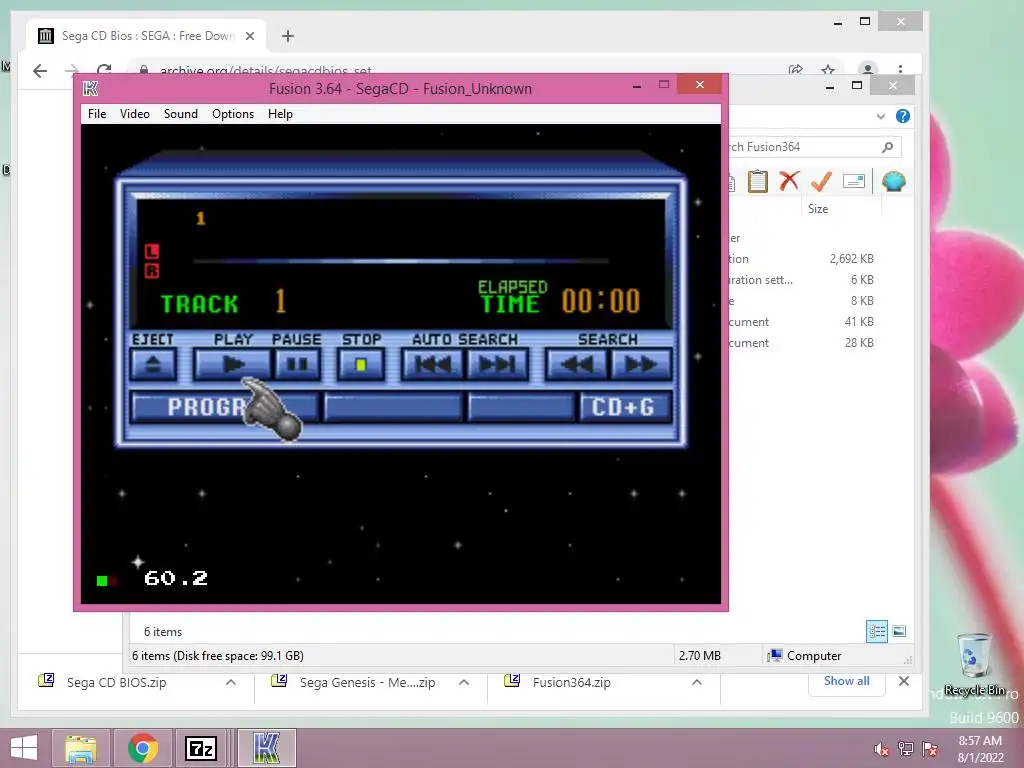Rewind using the Search backward button
Screen dimensions: 1024x768
[577, 364]
